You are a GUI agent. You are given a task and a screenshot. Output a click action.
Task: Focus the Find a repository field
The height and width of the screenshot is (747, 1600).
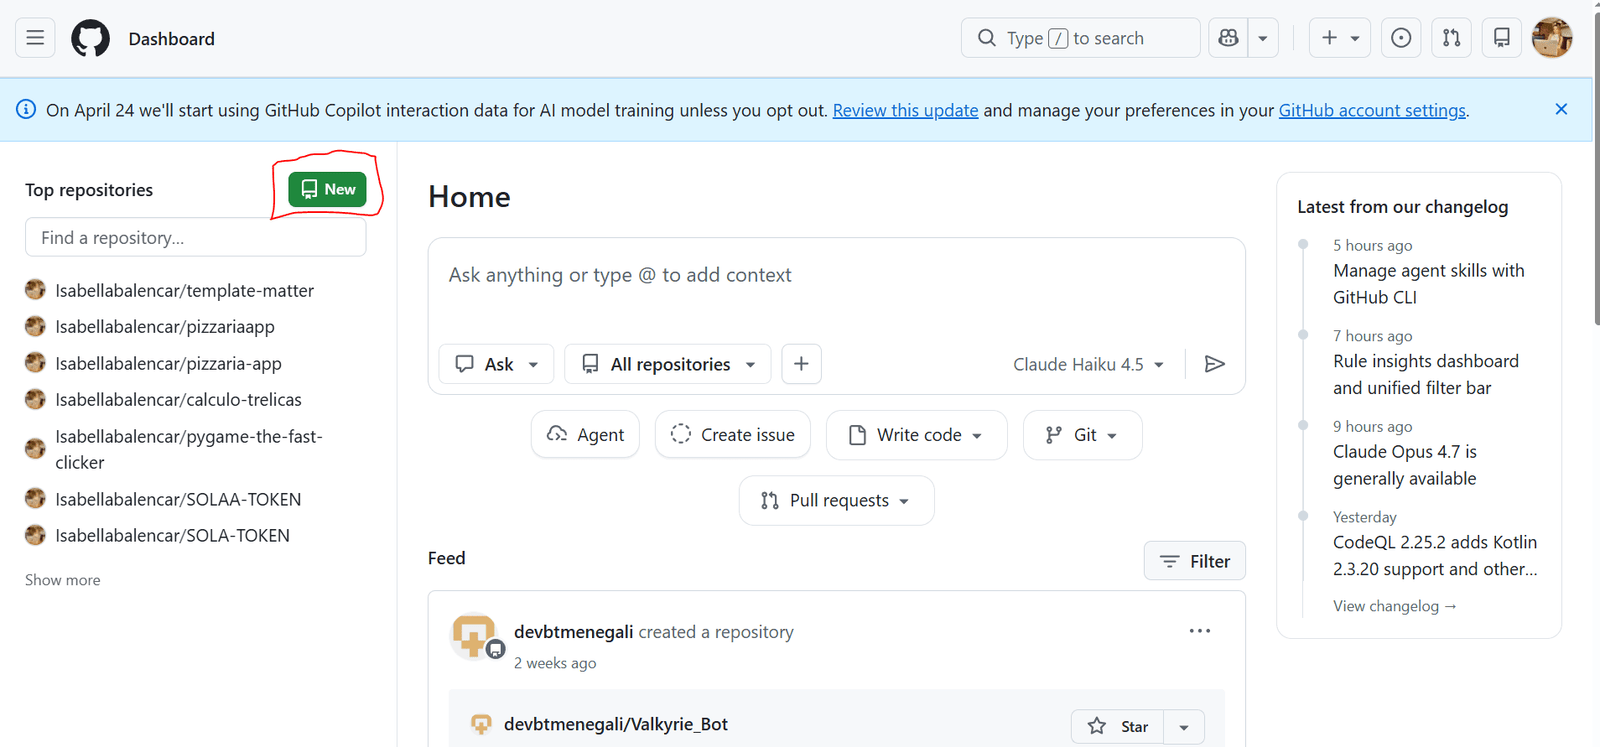pos(195,238)
